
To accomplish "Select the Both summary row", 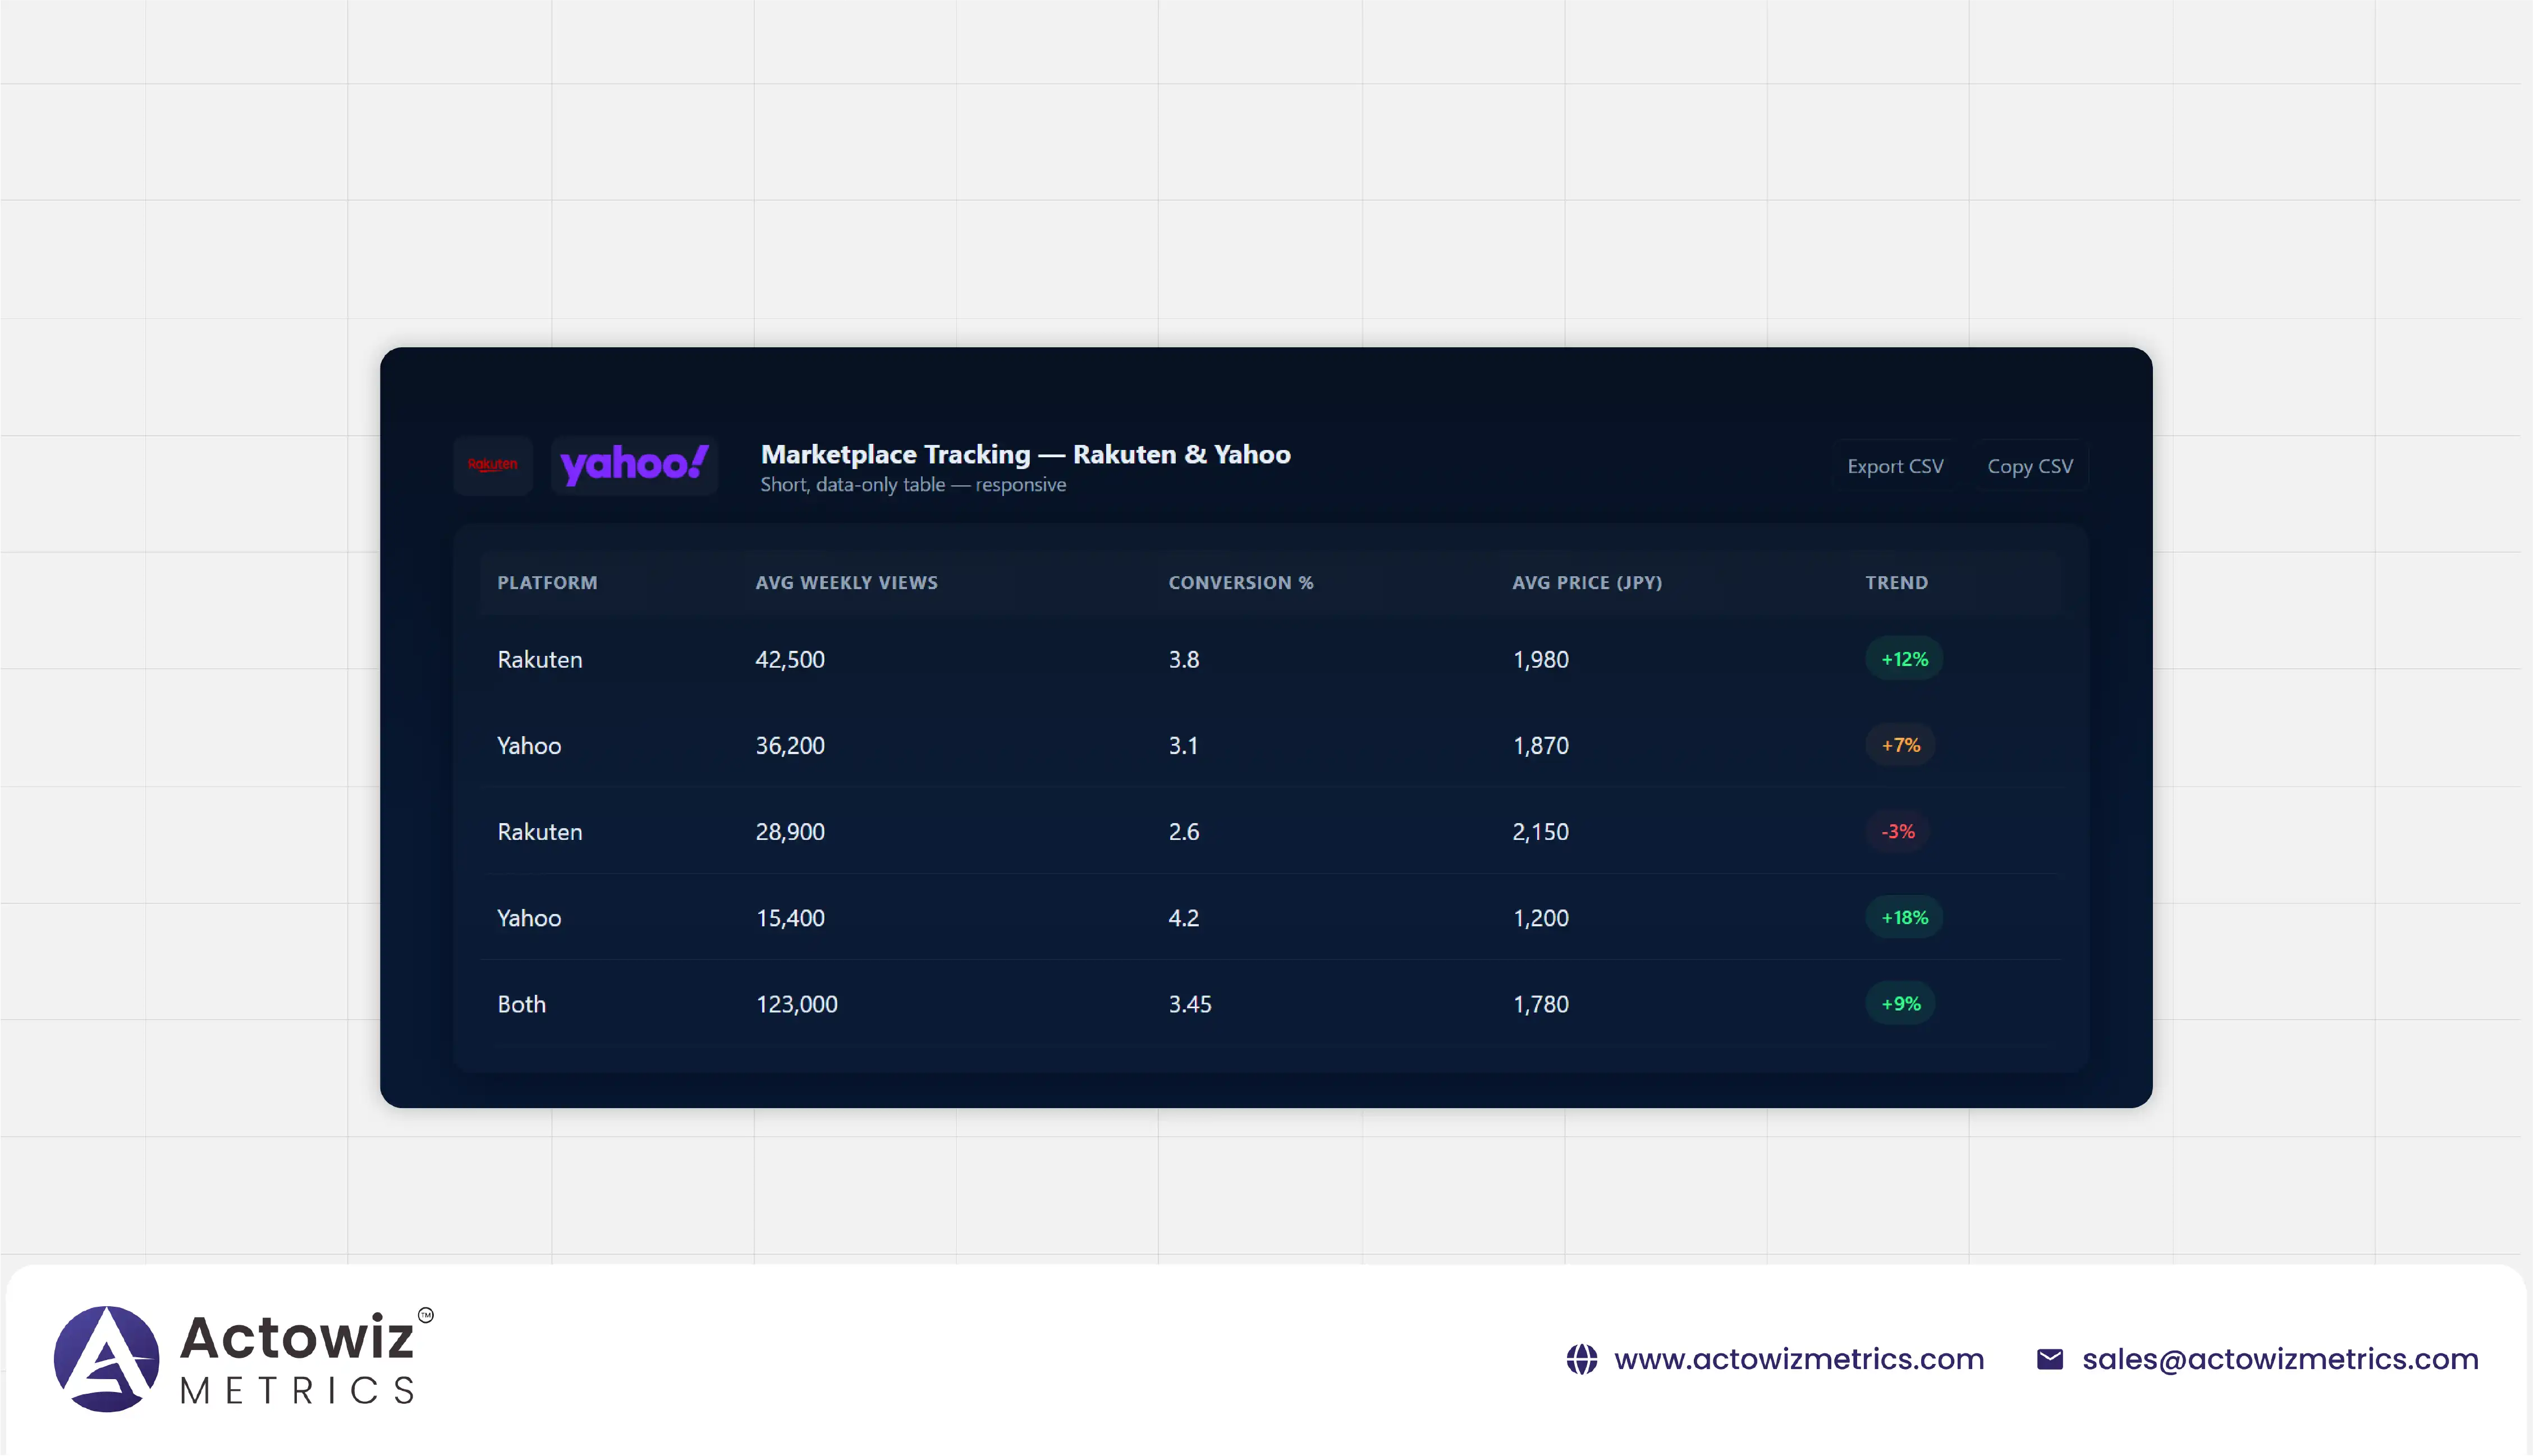I will pos(522,1004).
